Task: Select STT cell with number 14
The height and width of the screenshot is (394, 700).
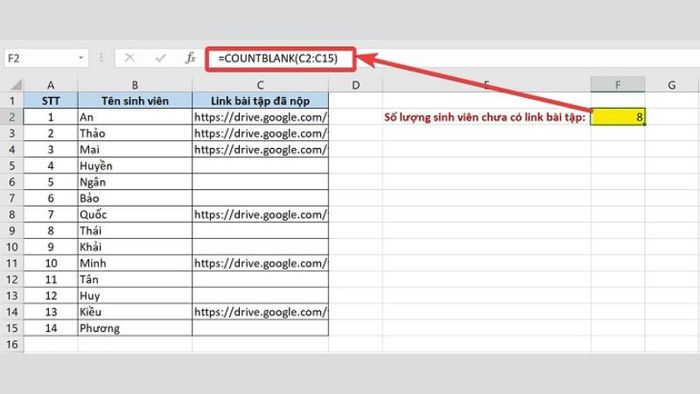Action: [50, 328]
